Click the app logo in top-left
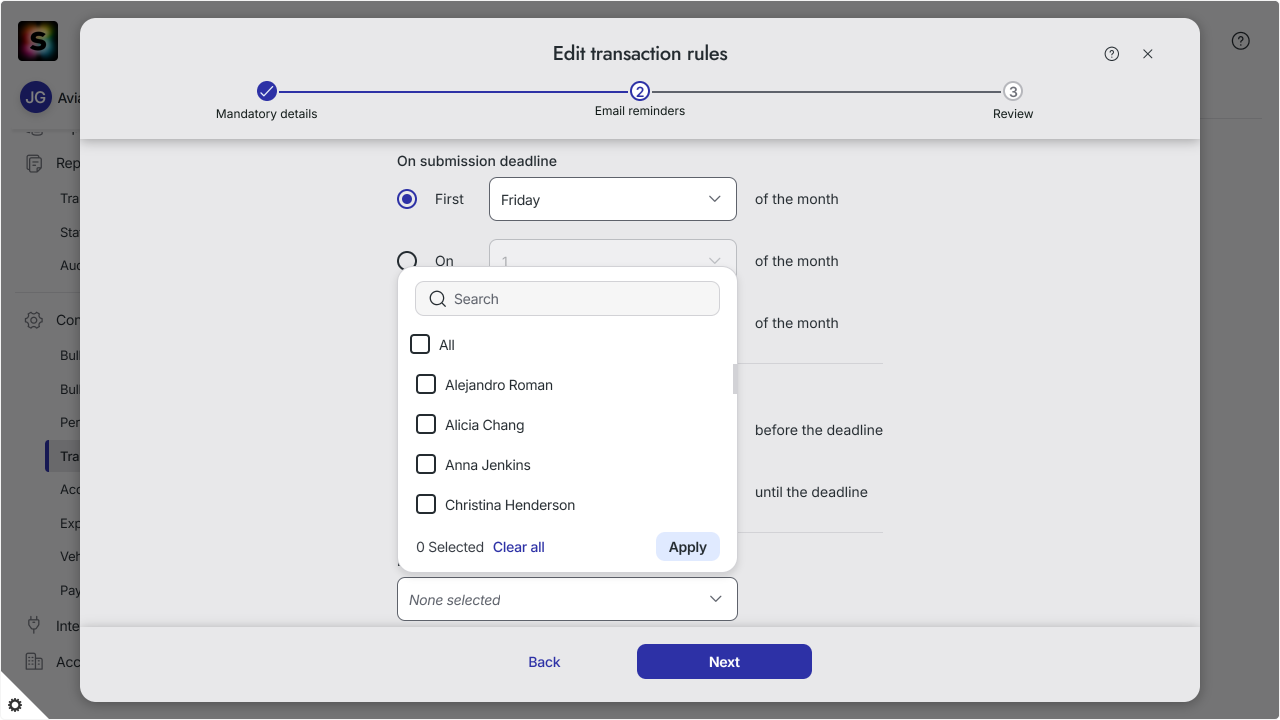Viewport: 1280px width, 720px height. pos(38,41)
